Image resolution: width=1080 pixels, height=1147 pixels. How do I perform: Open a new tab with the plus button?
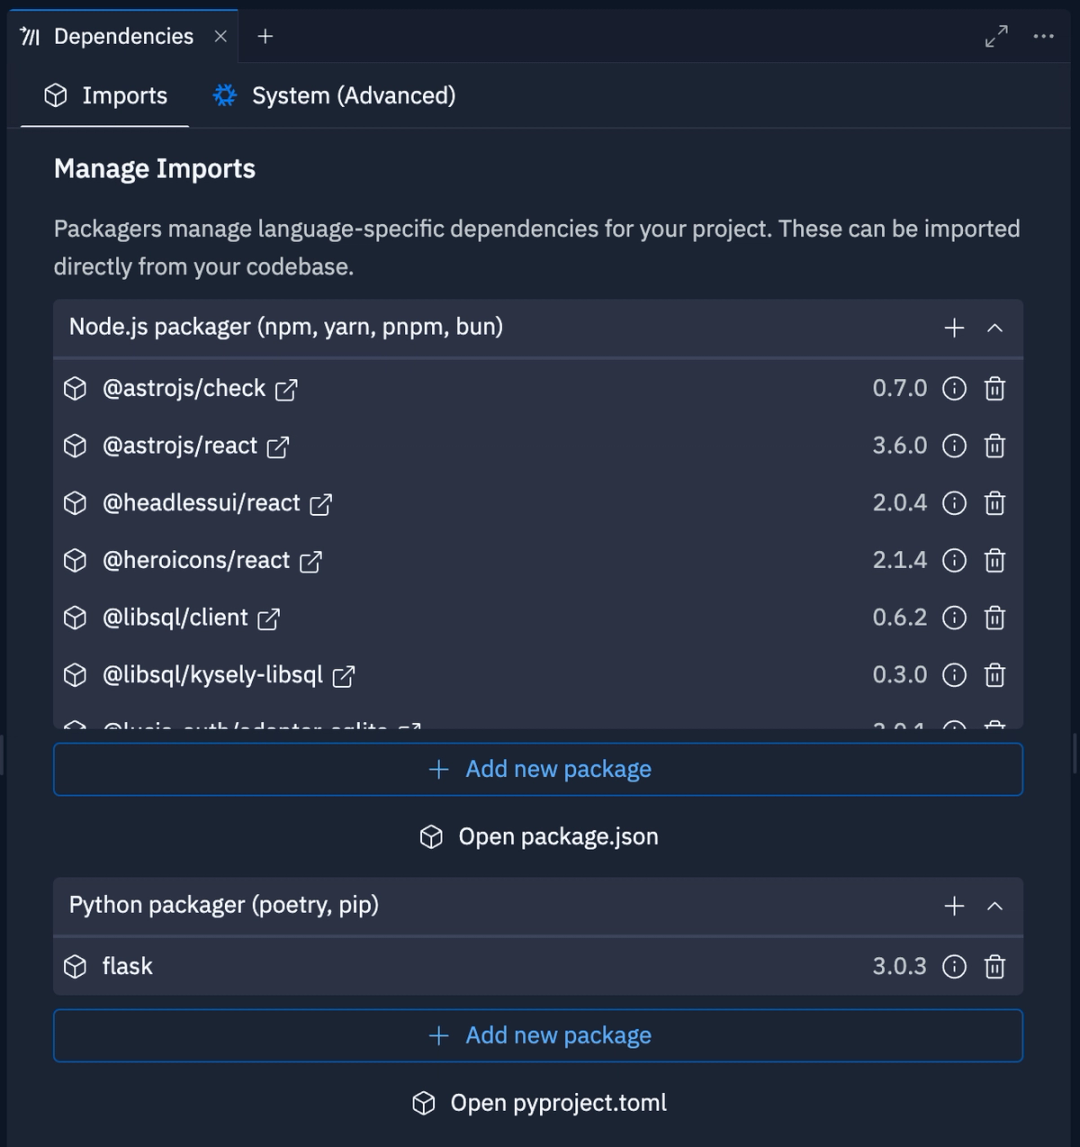click(x=265, y=36)
